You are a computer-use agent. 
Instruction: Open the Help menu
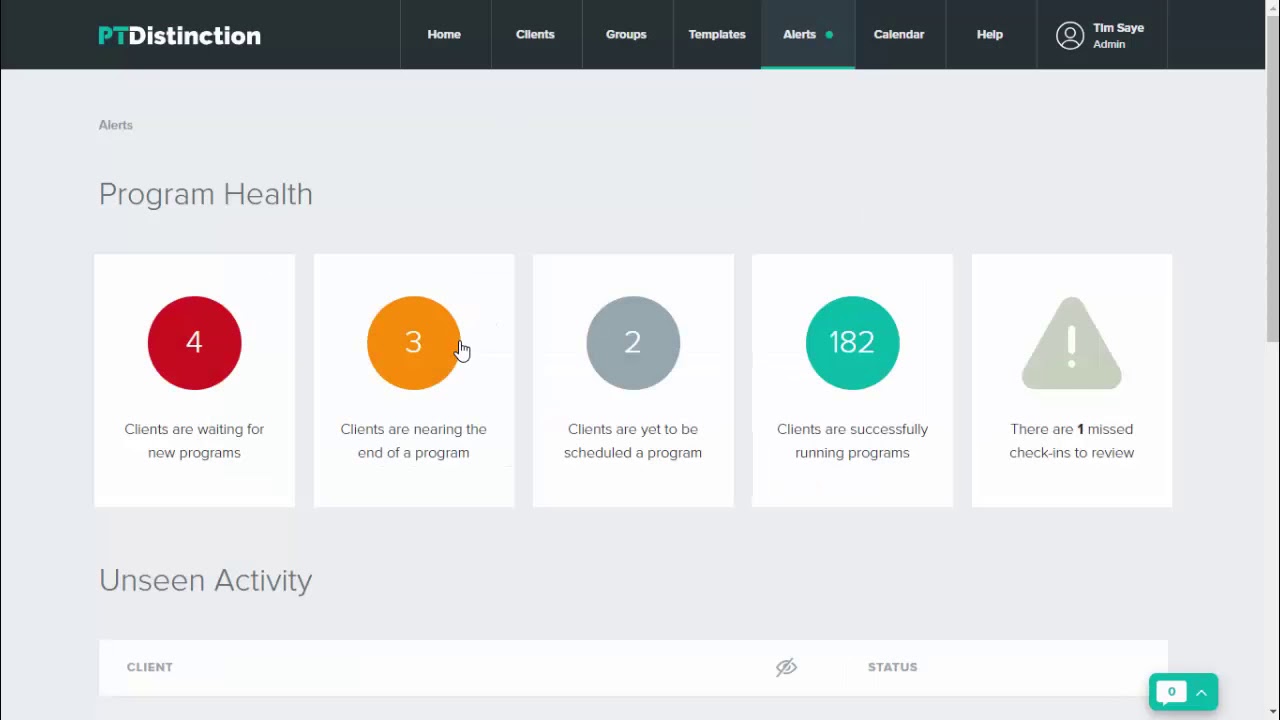[x=990, y=34]
